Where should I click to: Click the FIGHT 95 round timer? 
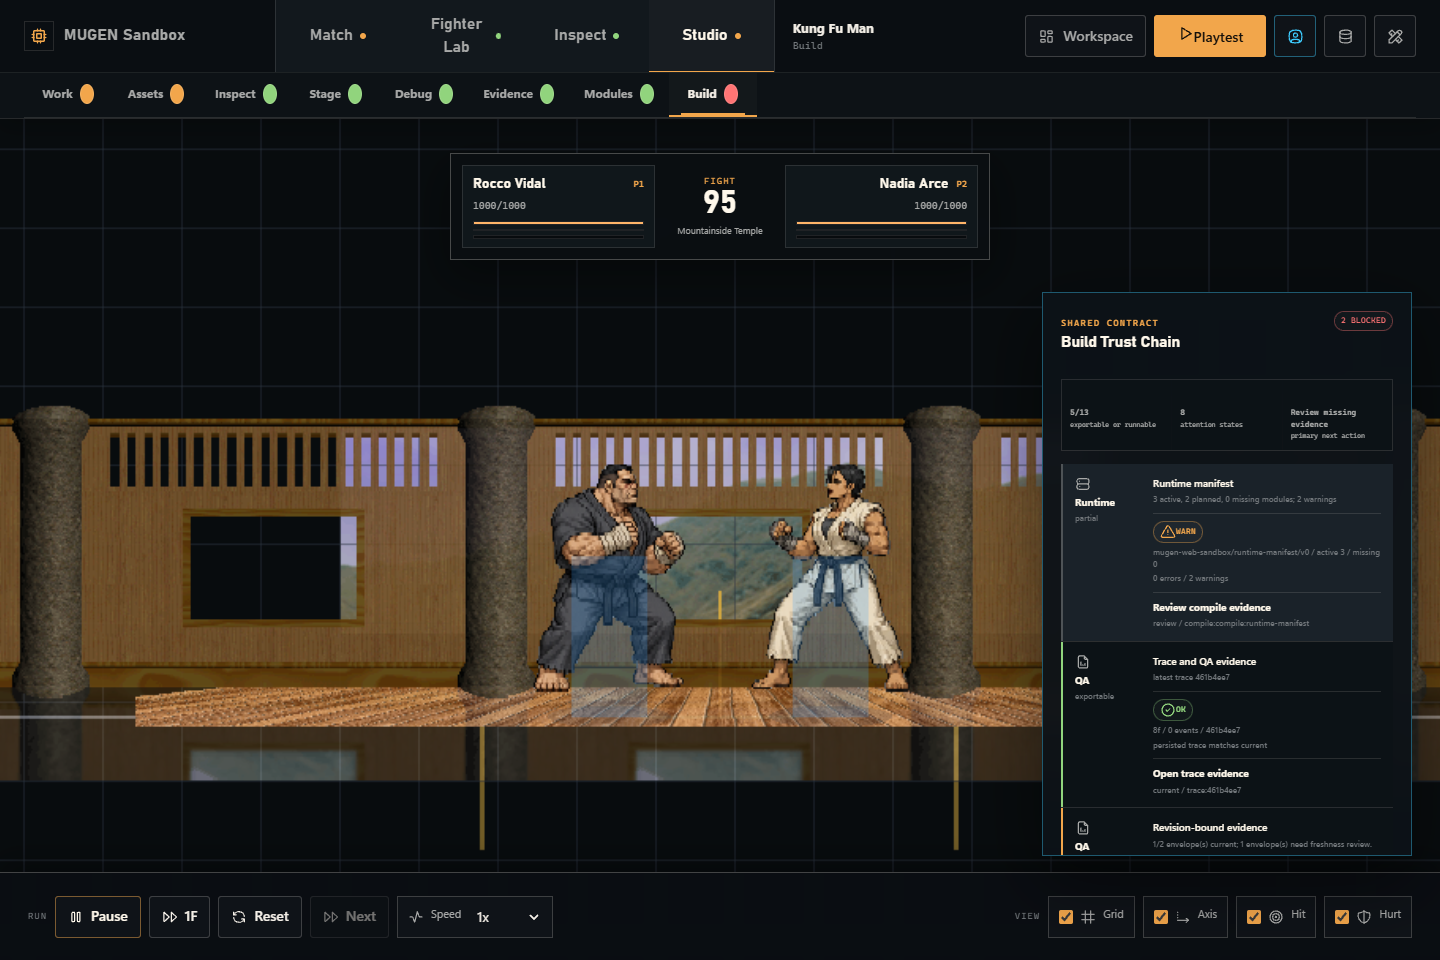click(720, 196)
